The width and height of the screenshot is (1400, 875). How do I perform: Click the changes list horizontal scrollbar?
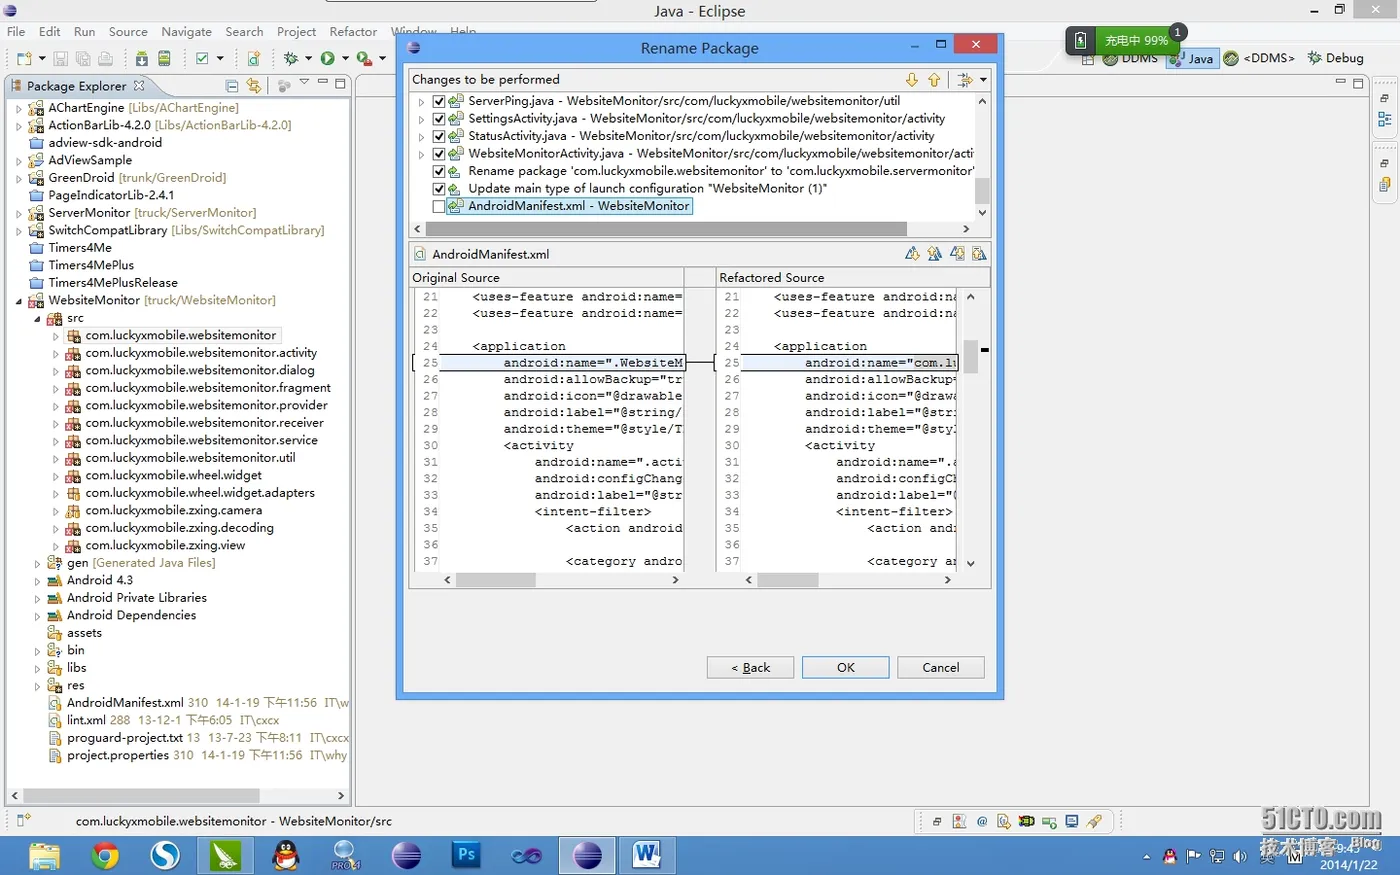[665, 229]
